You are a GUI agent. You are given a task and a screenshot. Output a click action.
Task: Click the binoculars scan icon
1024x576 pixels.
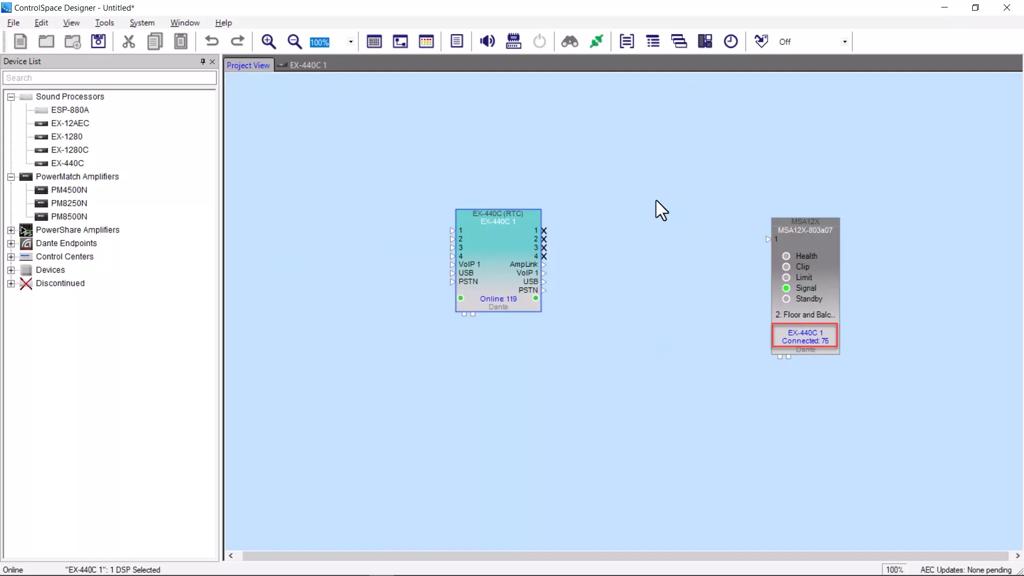coord(569,41)
